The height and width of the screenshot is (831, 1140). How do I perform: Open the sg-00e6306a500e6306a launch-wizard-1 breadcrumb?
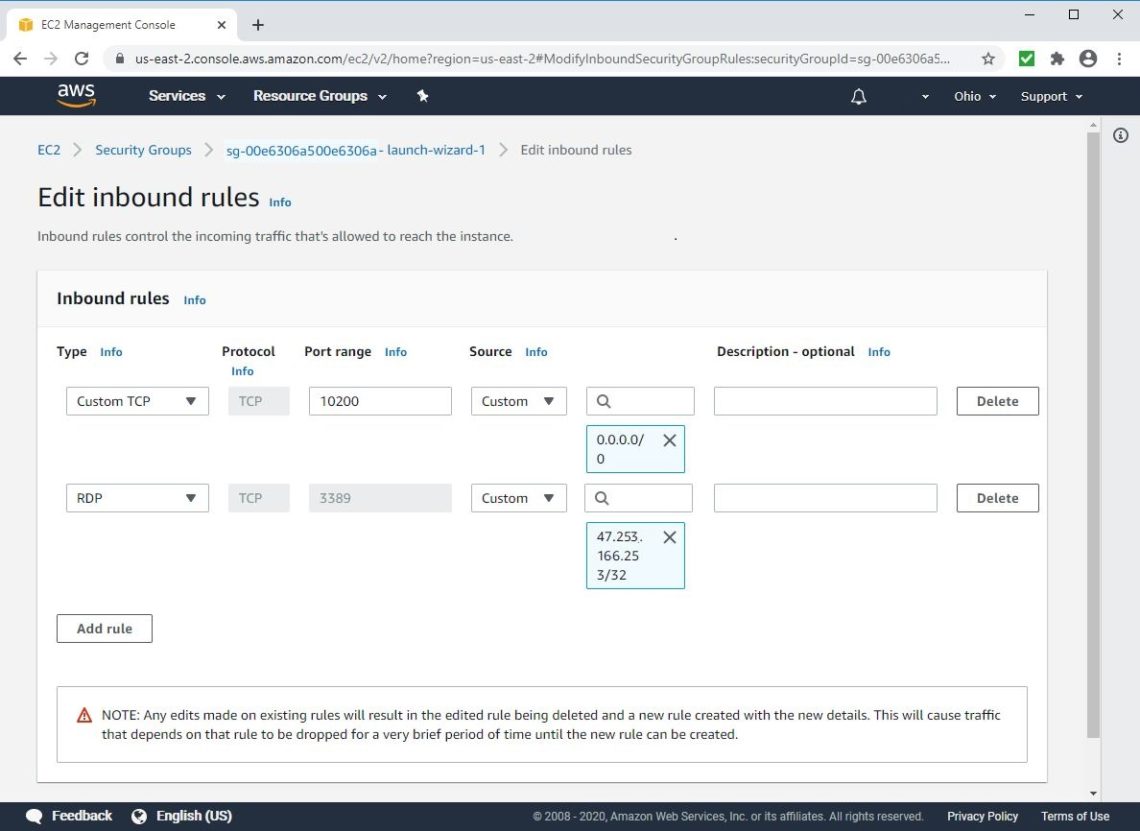click(x=356, y=150)
